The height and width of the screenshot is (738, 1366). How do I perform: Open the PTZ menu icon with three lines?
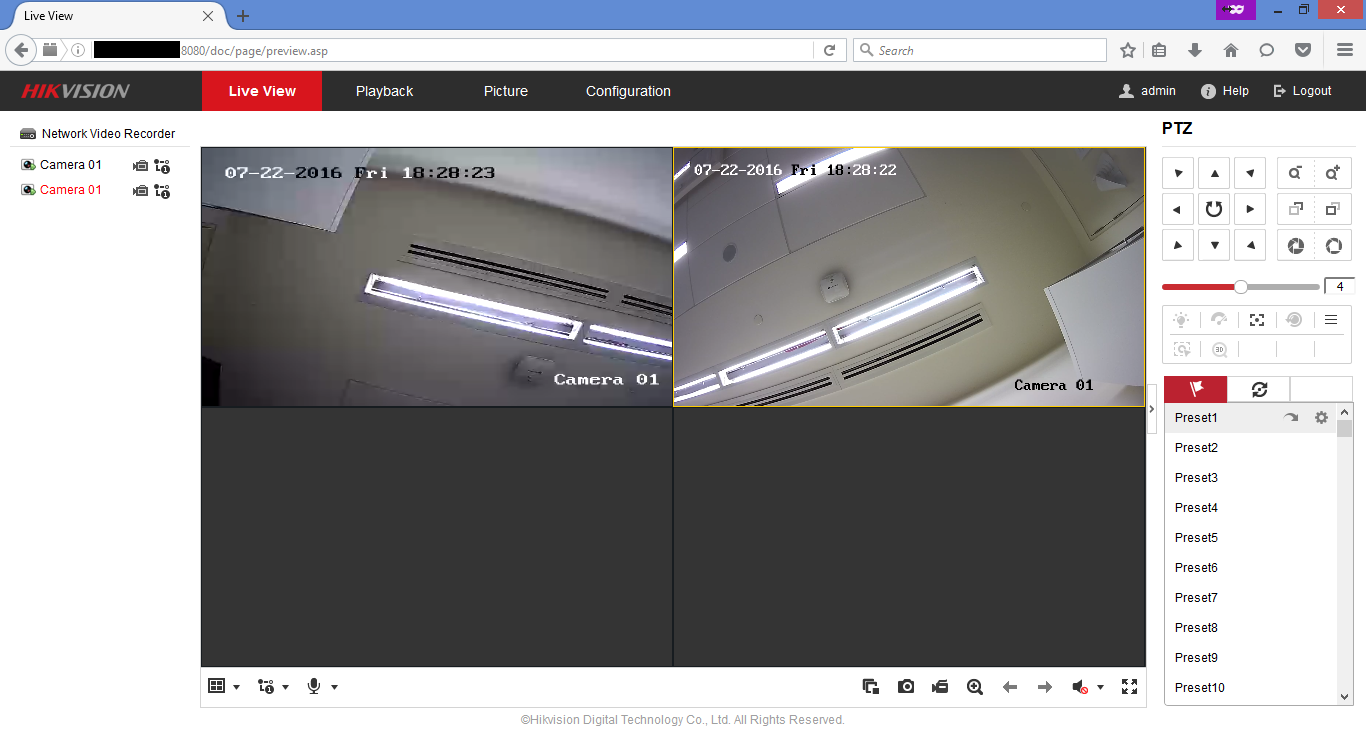[1331, 320]
